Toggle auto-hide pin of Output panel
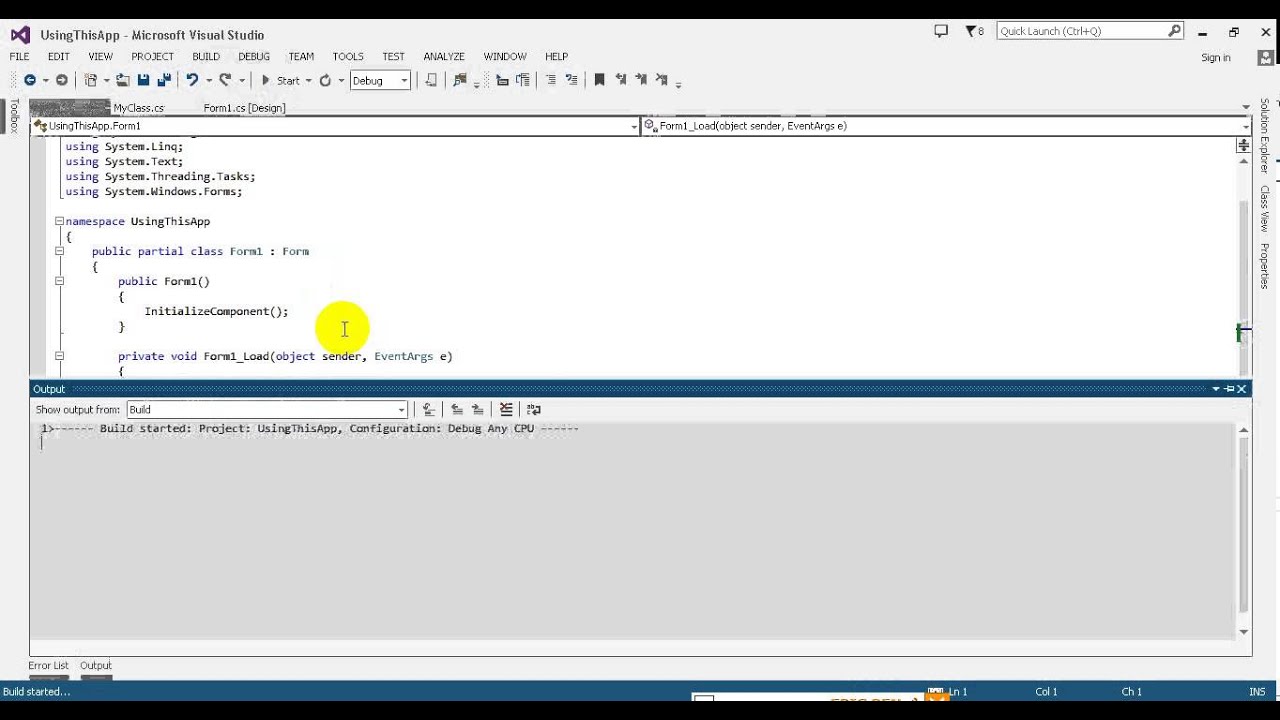Screen dimensions: 1280x720 1229,389
